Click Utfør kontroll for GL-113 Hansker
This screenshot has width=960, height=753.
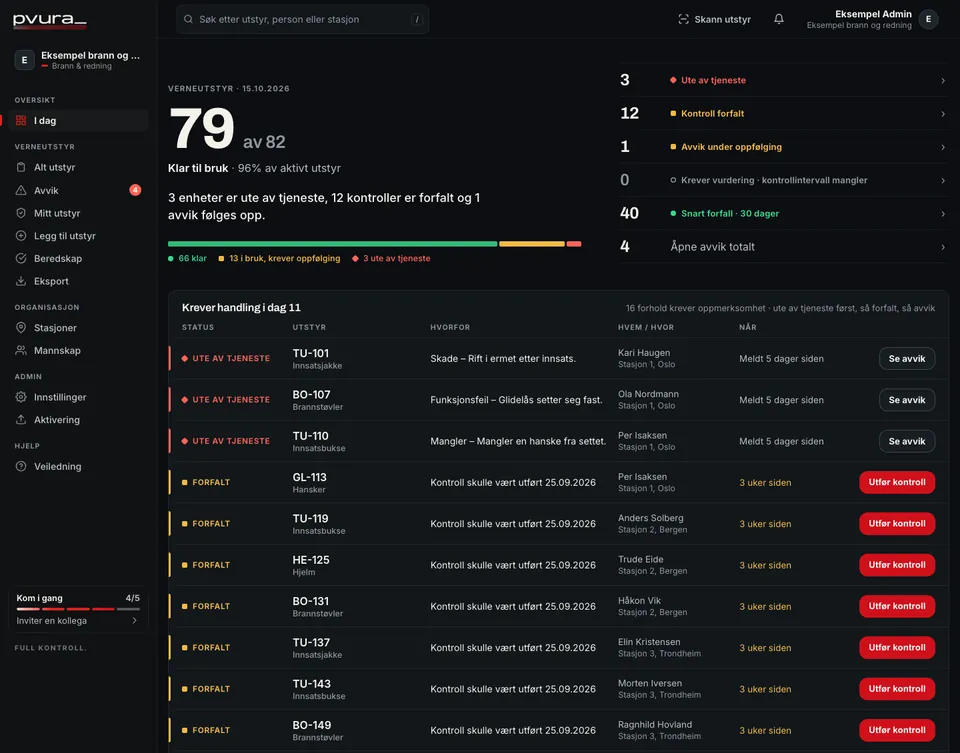tap(897, 482)
